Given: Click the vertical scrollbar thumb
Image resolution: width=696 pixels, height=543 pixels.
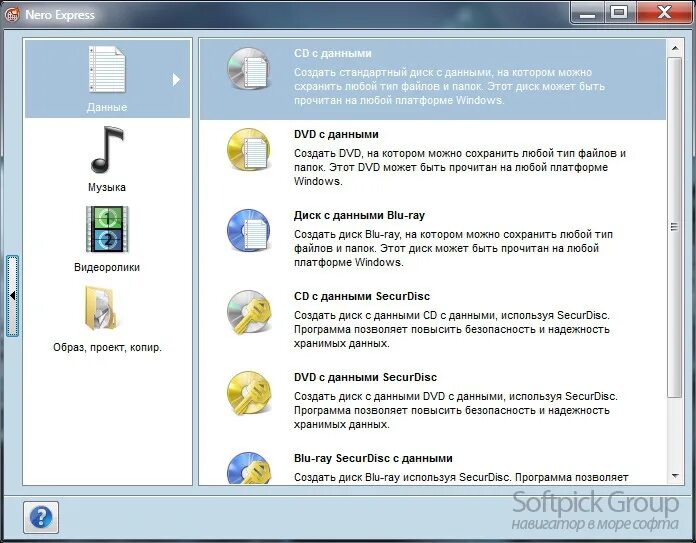Looking at the screenshot, I should tap(675, 227).
